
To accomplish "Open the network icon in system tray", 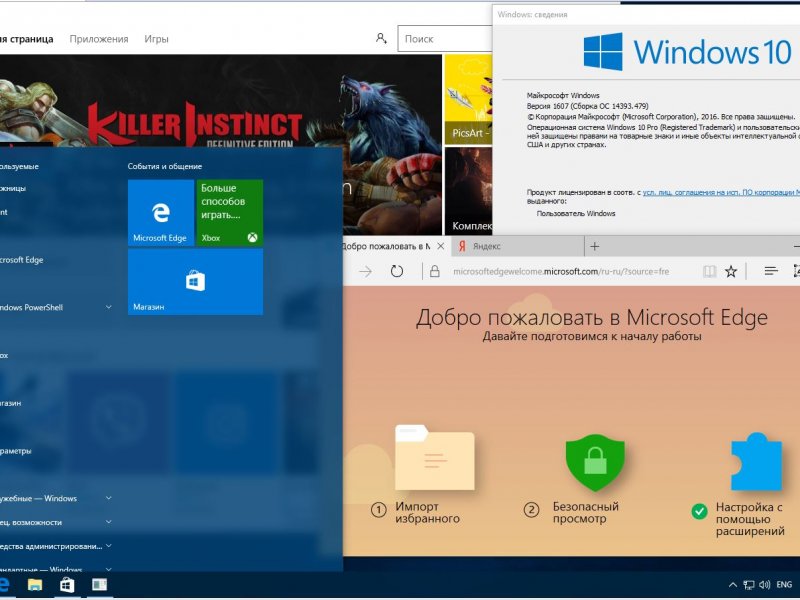I will 748,585.
